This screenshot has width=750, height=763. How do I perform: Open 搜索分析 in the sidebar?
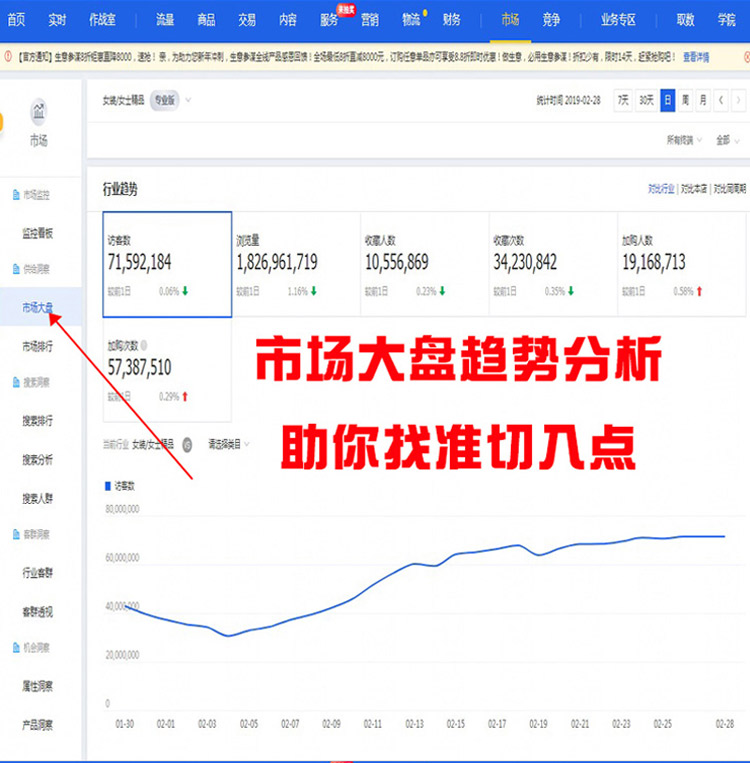click(x=37, y=459)
